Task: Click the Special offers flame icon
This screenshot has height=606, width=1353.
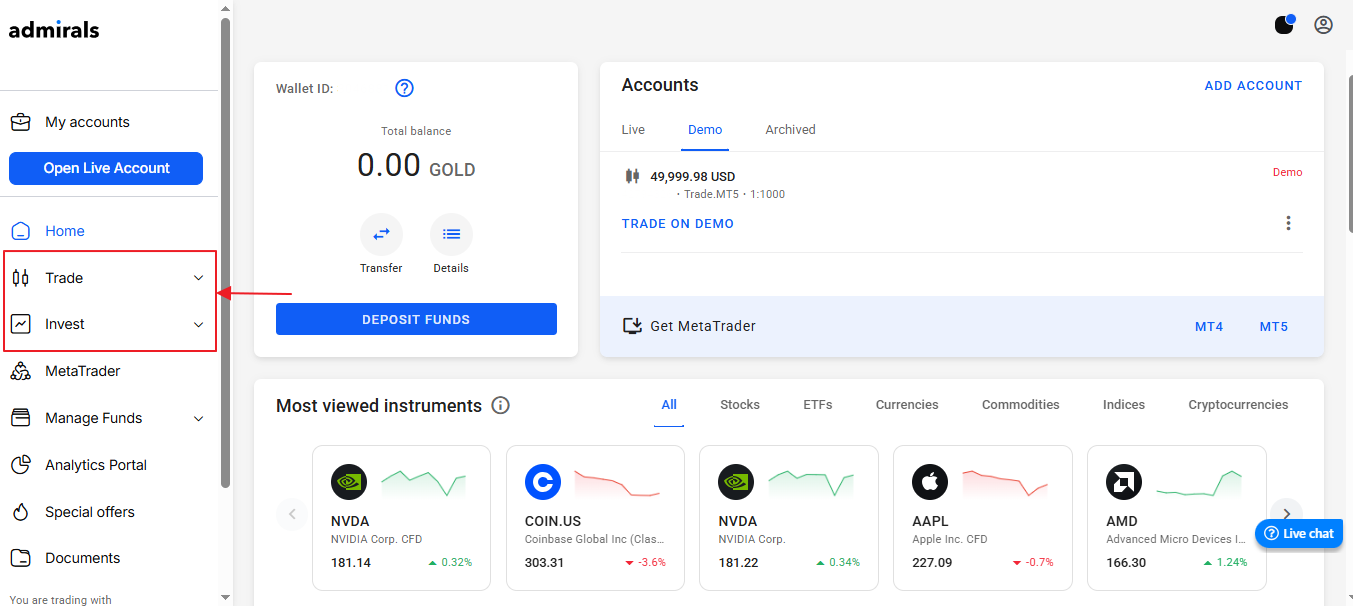Action: [20, 512]
